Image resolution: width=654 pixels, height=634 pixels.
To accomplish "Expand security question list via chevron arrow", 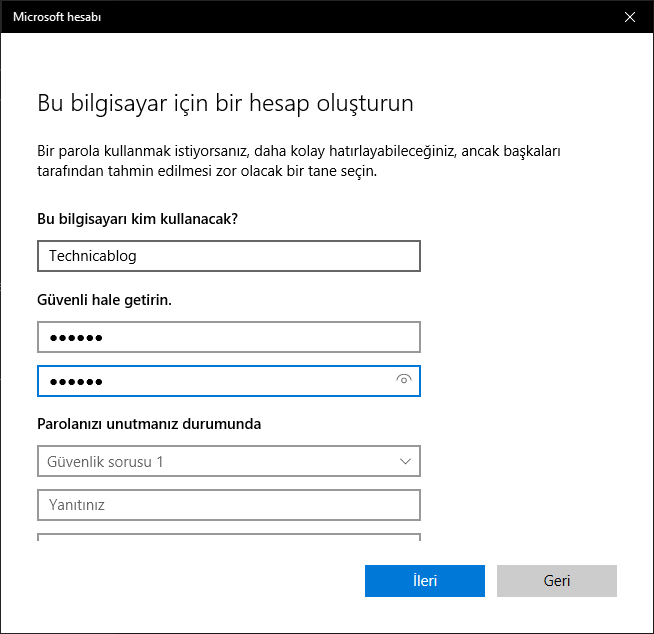I will tap(405, 461).
